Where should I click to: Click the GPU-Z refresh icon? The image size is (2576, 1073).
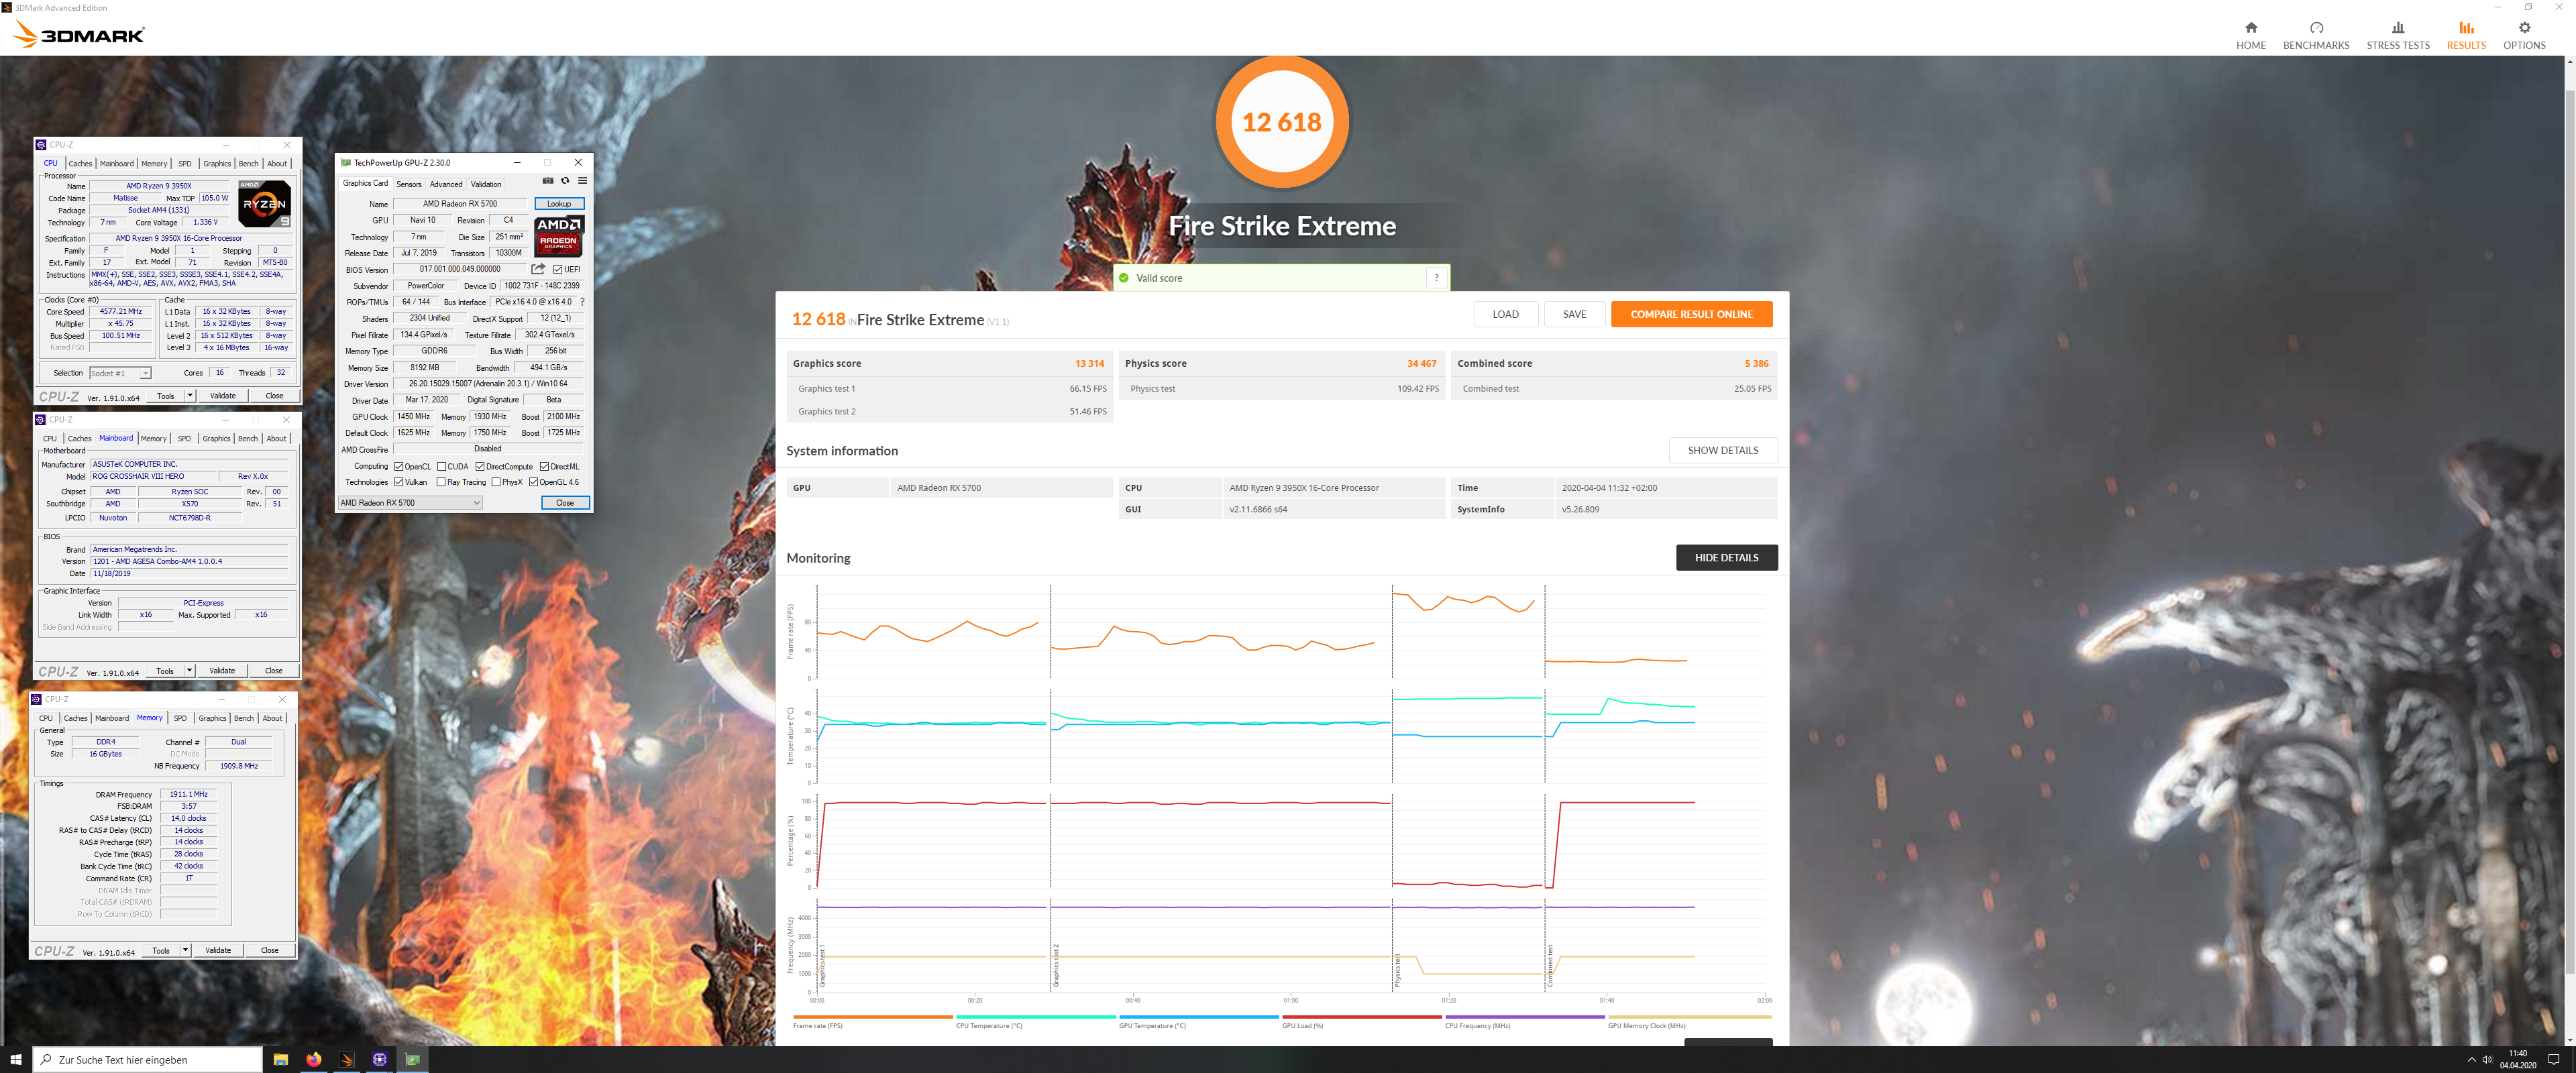click(565, 181)
